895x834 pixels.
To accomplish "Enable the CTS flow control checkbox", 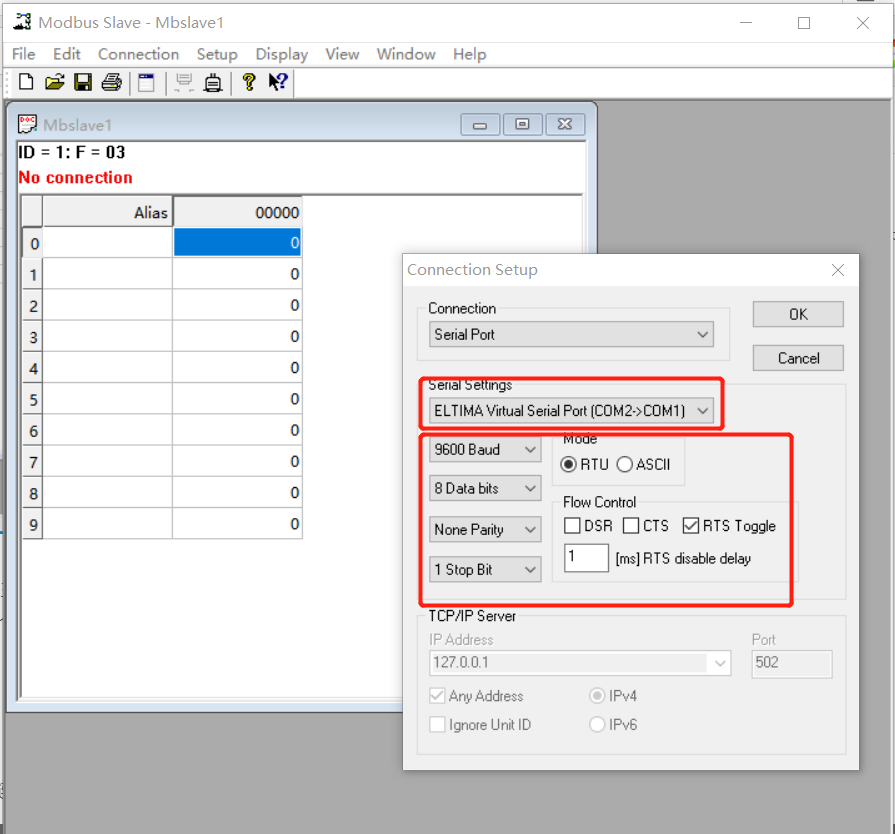I will point(646,526).
